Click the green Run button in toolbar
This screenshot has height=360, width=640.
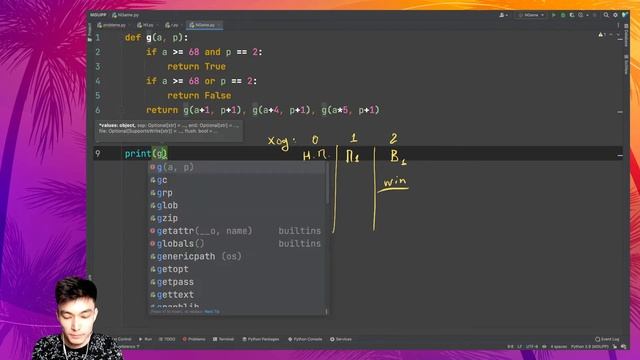pos(553,15)
